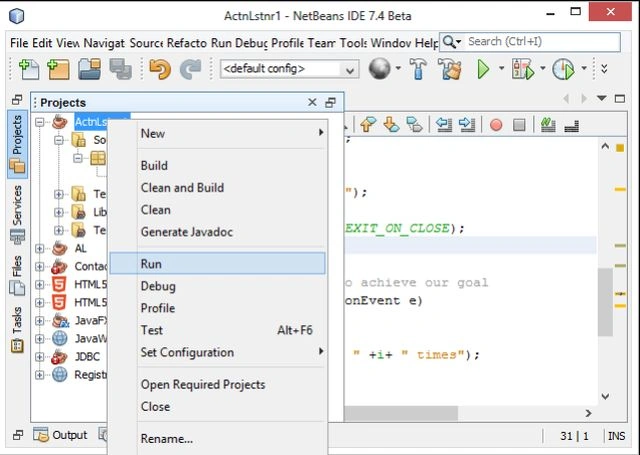Click the Save All toolbar icon
640x455 pixels.
tap(120, 69)
